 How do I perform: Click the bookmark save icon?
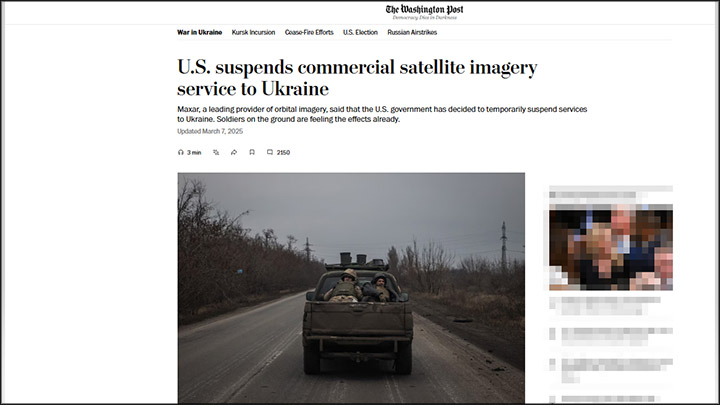[252, 152]
